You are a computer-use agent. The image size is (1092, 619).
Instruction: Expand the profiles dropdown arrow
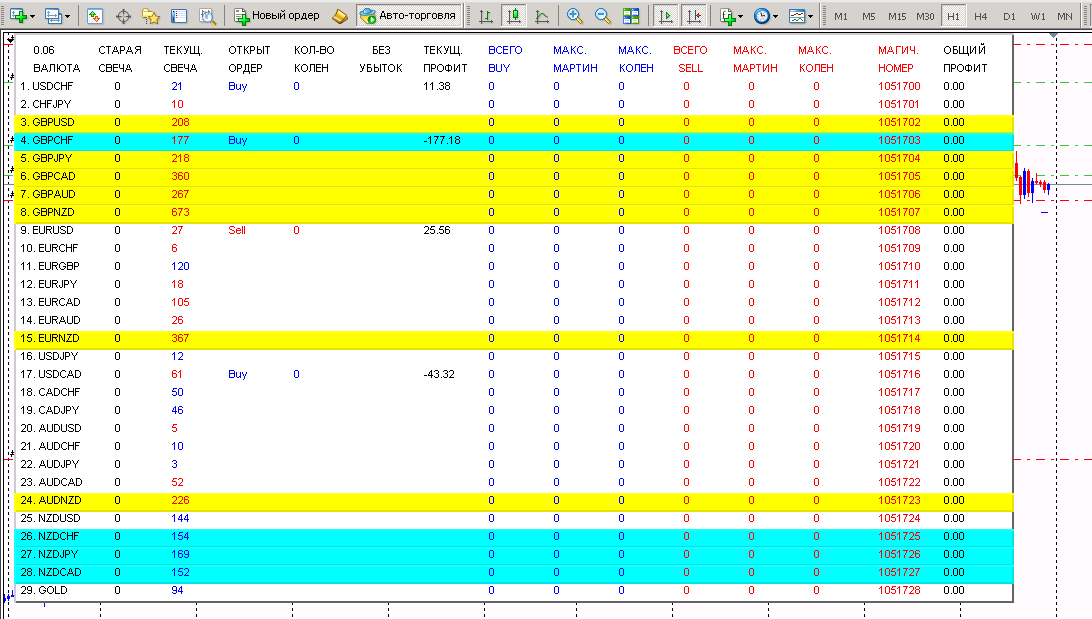pyautogui.click(x=68, y=16)
